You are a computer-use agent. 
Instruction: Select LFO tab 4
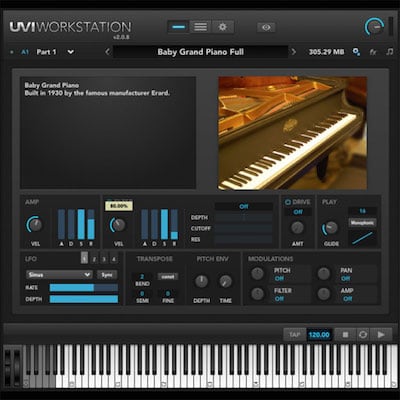(x=114, y=258)
